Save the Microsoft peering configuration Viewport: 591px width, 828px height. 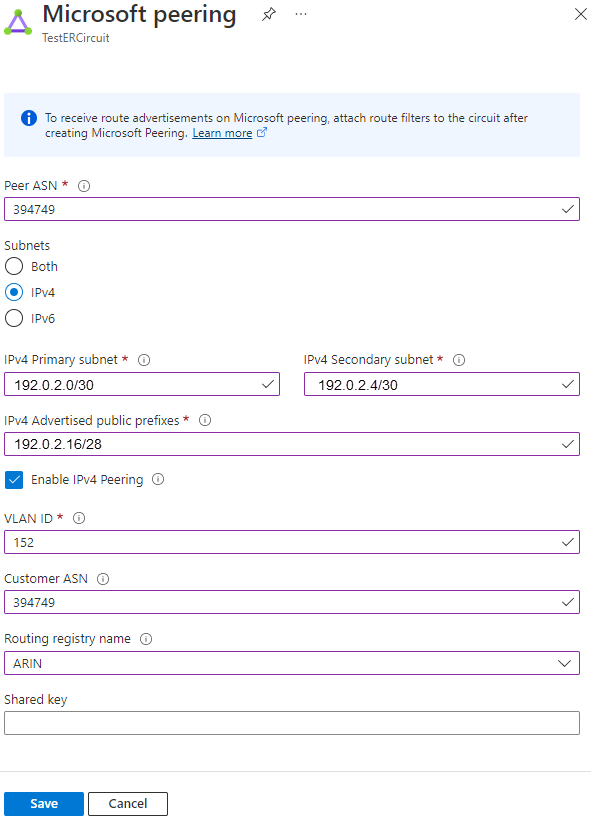43,803
